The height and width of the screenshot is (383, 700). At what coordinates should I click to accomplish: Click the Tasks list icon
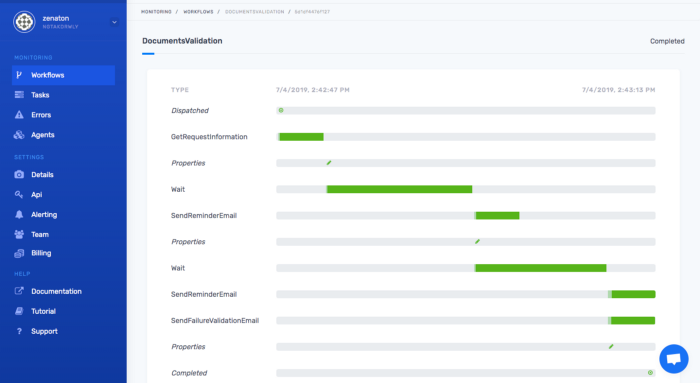(x=19, y=95)
